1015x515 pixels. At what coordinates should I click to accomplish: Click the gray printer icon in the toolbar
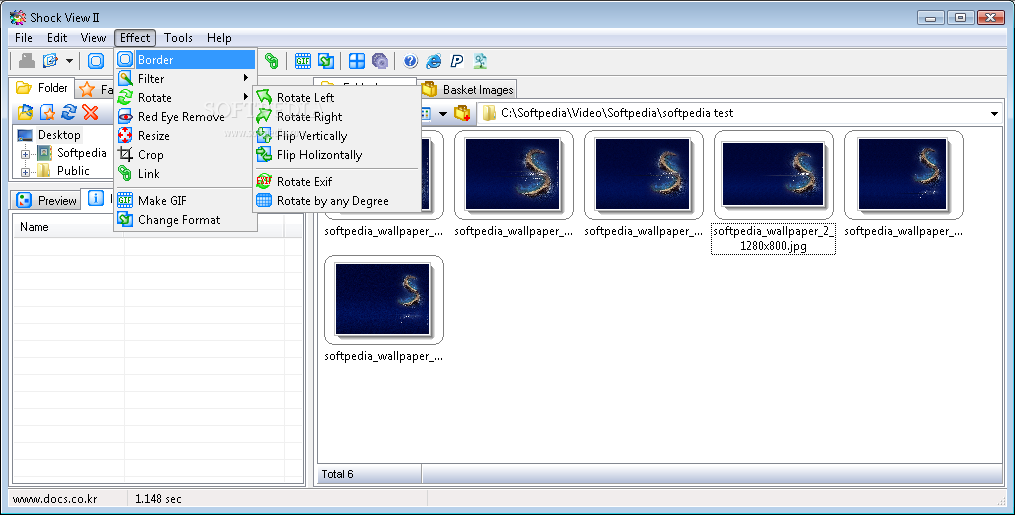pyautogui.click(x=27, y=61)
